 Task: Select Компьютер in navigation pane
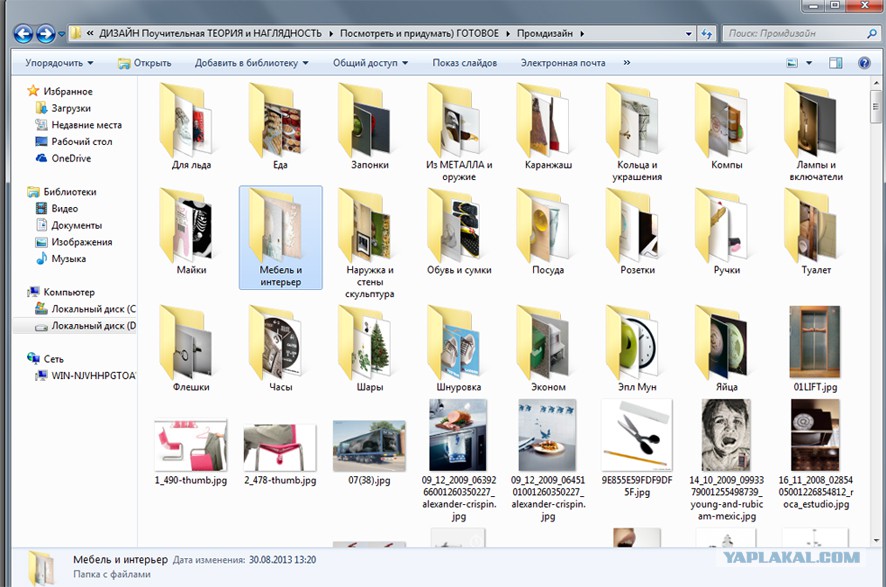point(61,292)
